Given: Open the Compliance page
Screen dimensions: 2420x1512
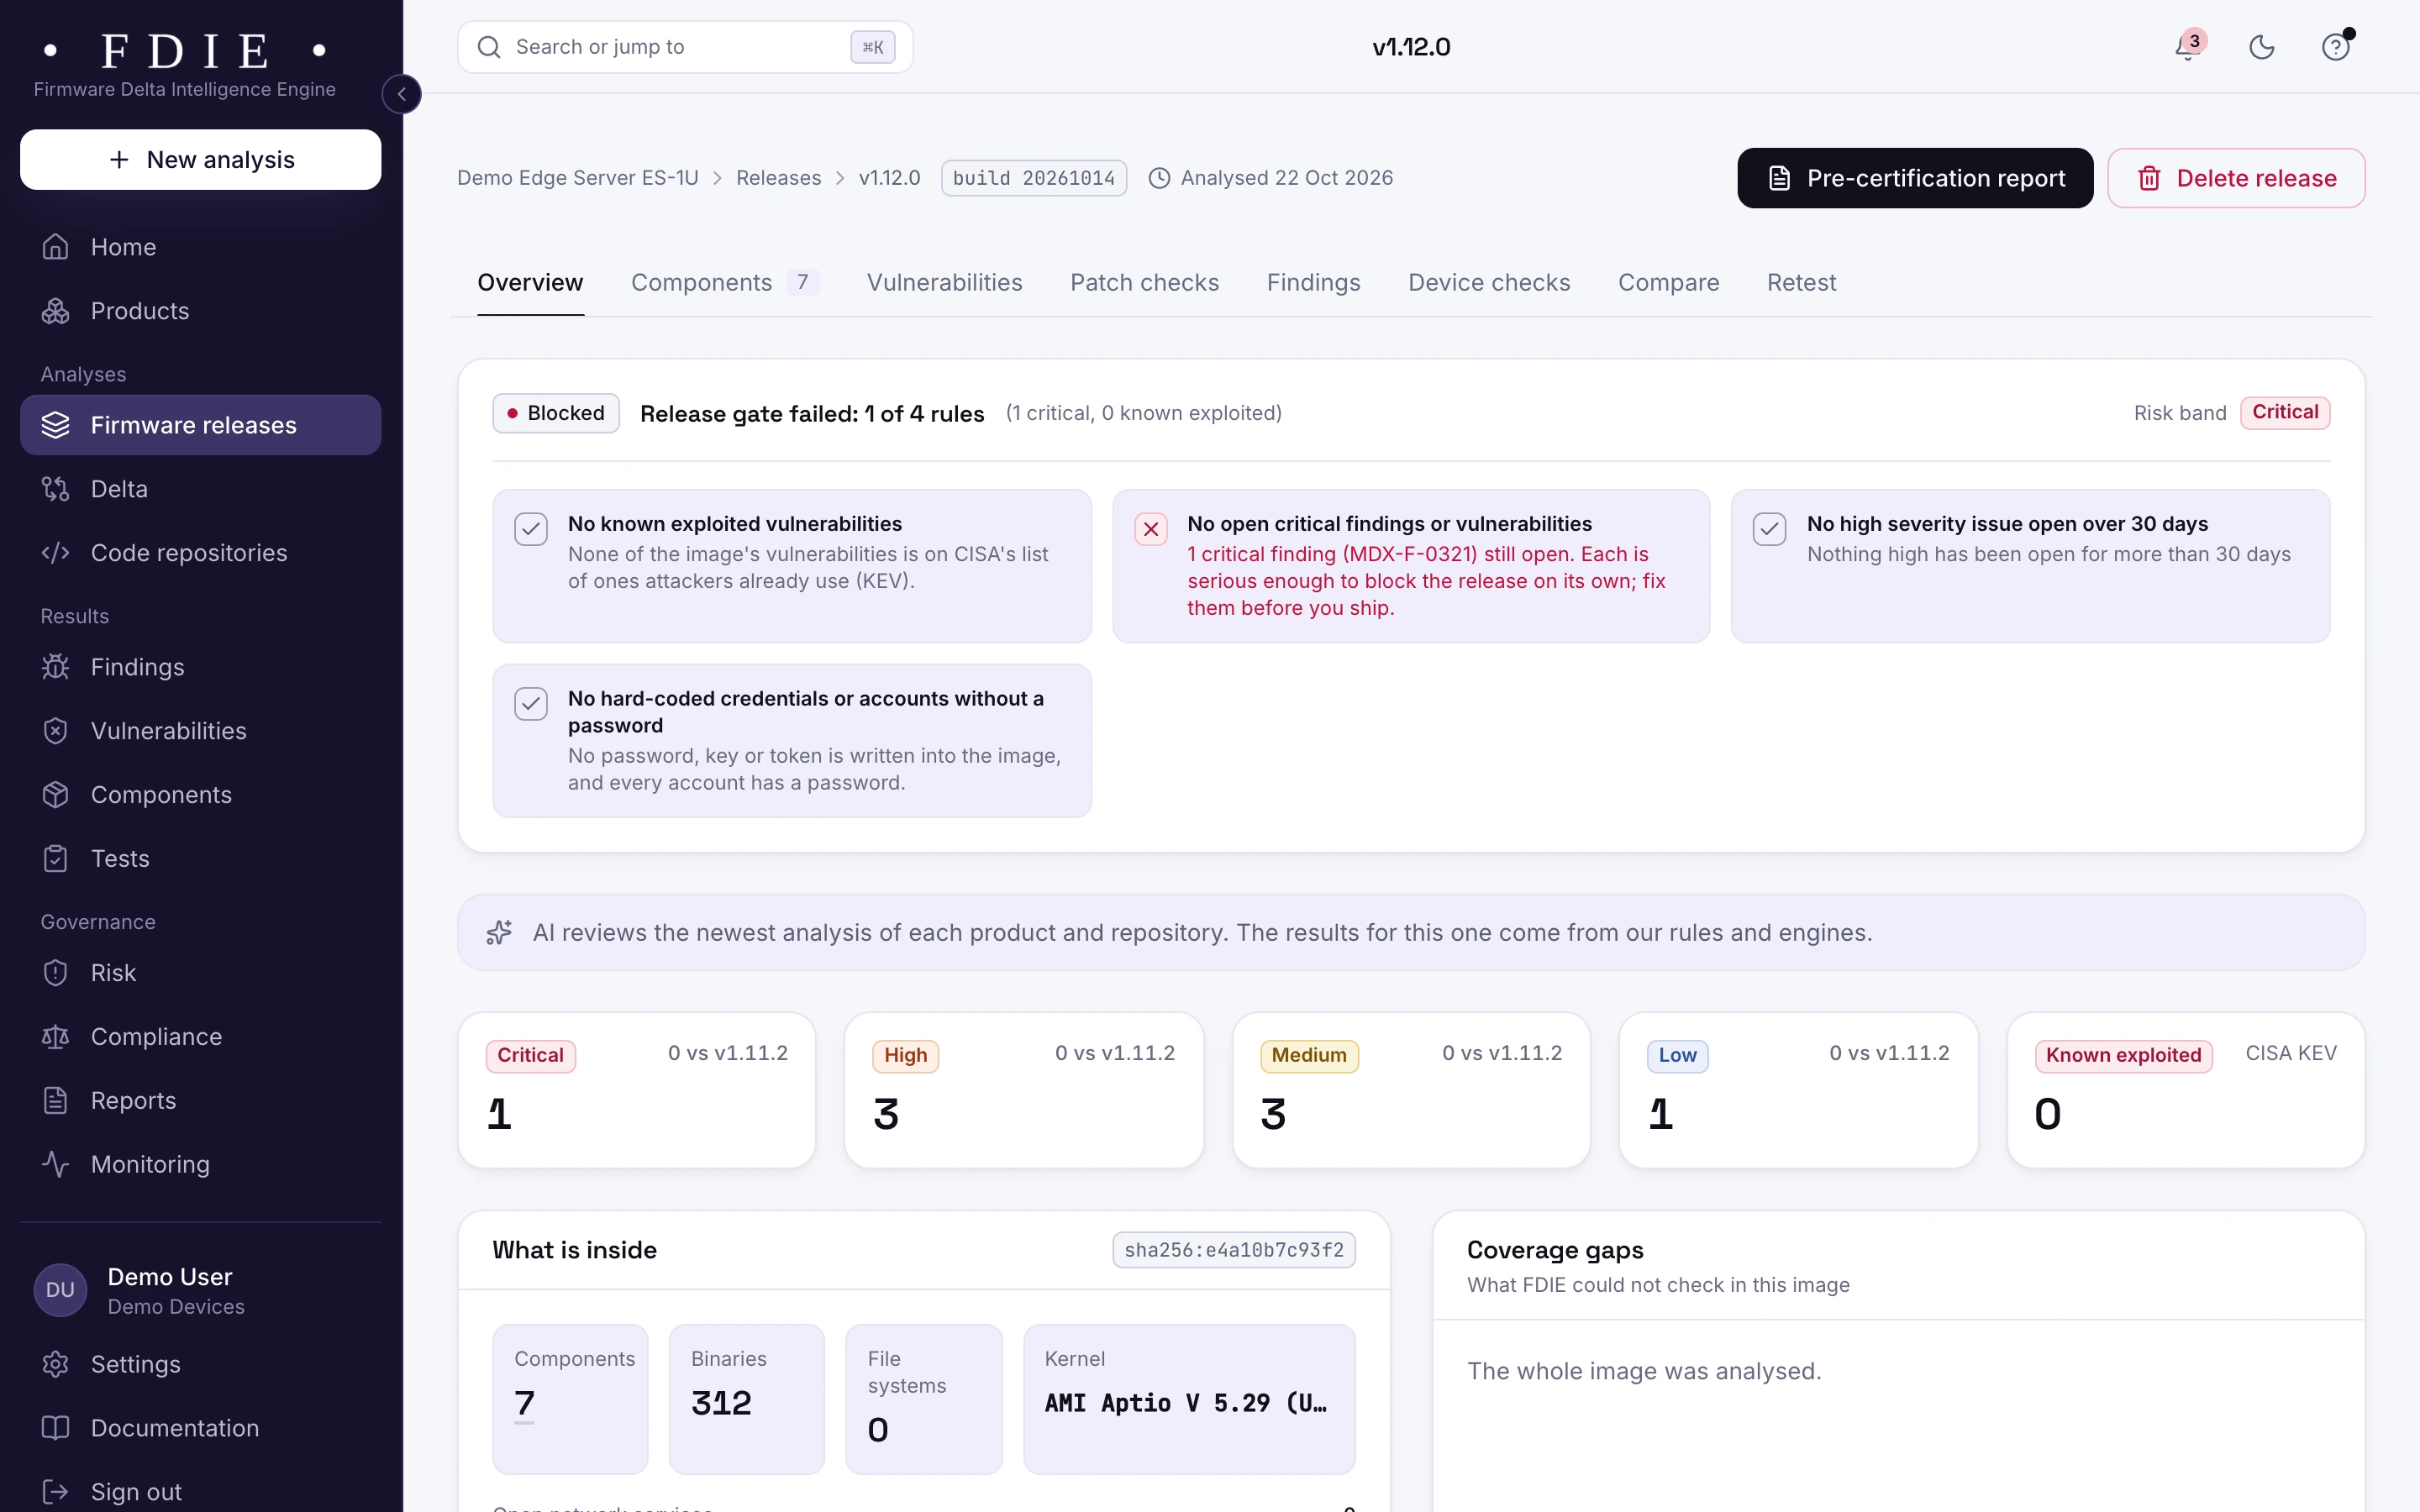Looking at the screenshot, I should (x=200, y=1037).
